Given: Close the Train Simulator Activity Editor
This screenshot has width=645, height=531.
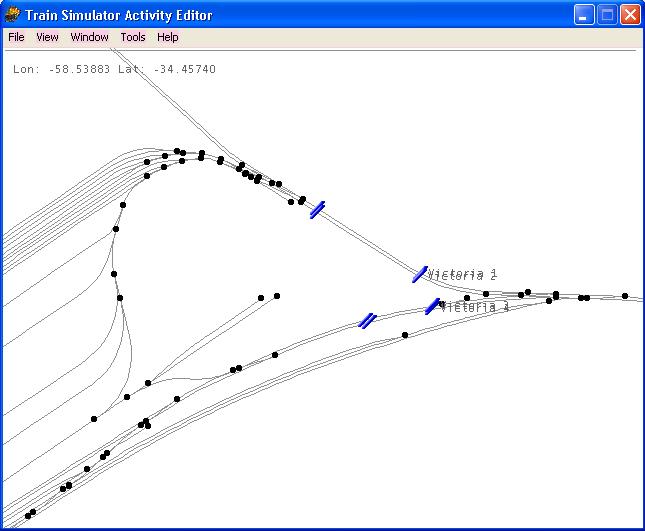Looking at the screenshot, I should coord(629,15).
